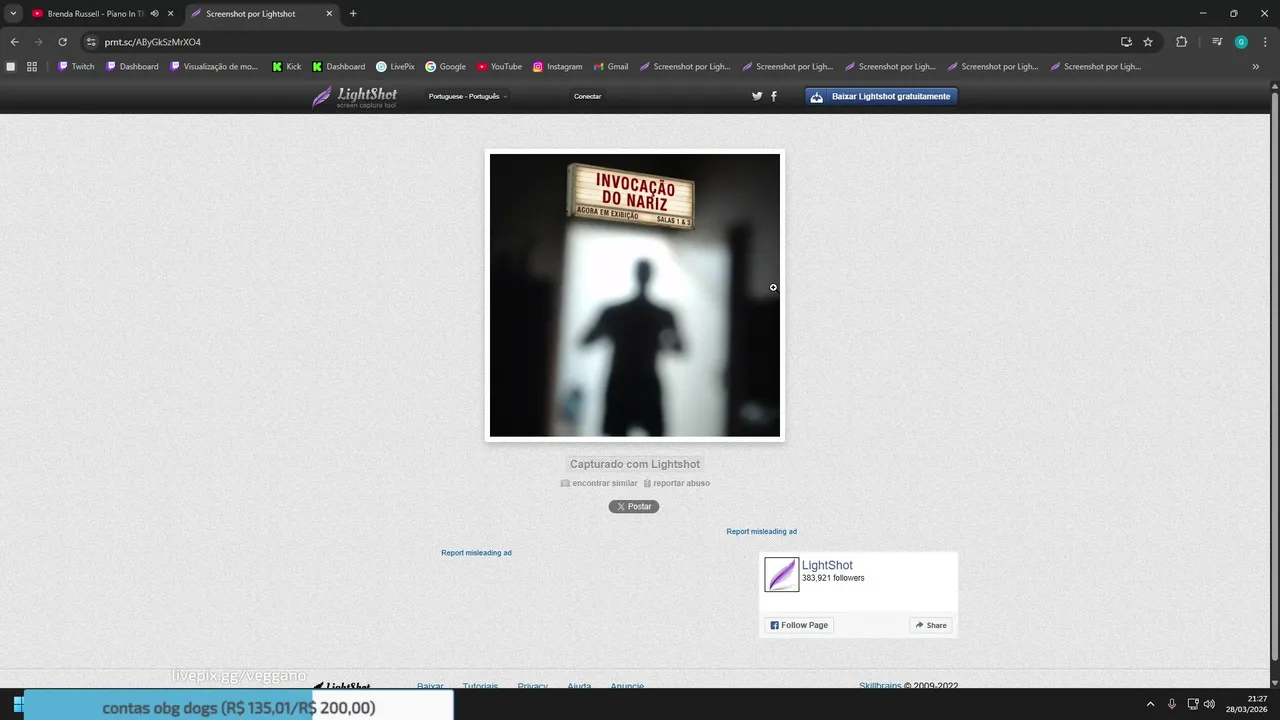
Task: Click the X Postar button
Action: [634, 507]
